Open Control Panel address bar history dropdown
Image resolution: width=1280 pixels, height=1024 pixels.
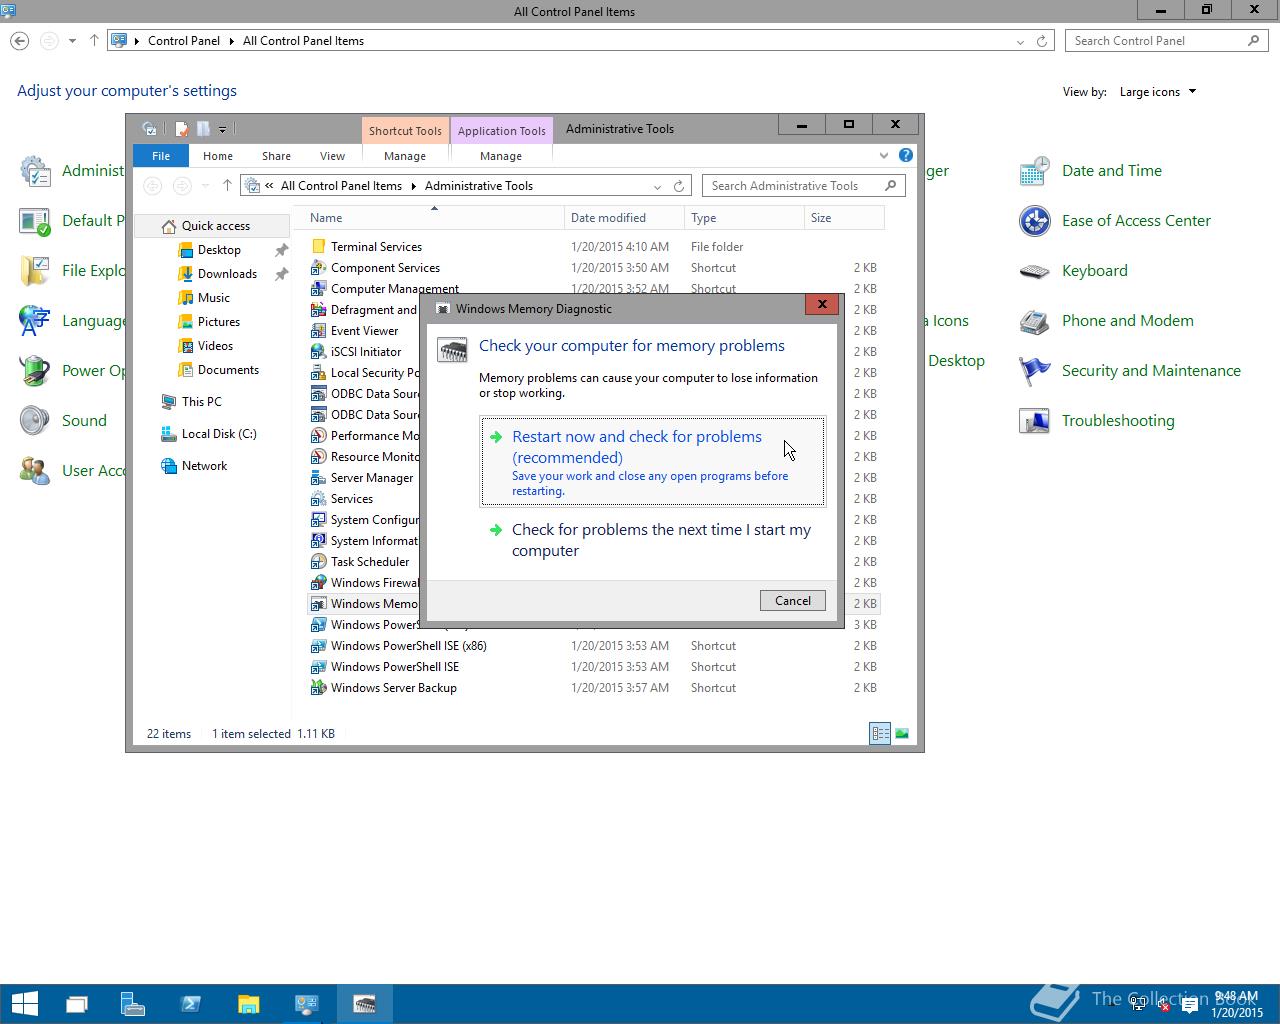pos(1020,41)
